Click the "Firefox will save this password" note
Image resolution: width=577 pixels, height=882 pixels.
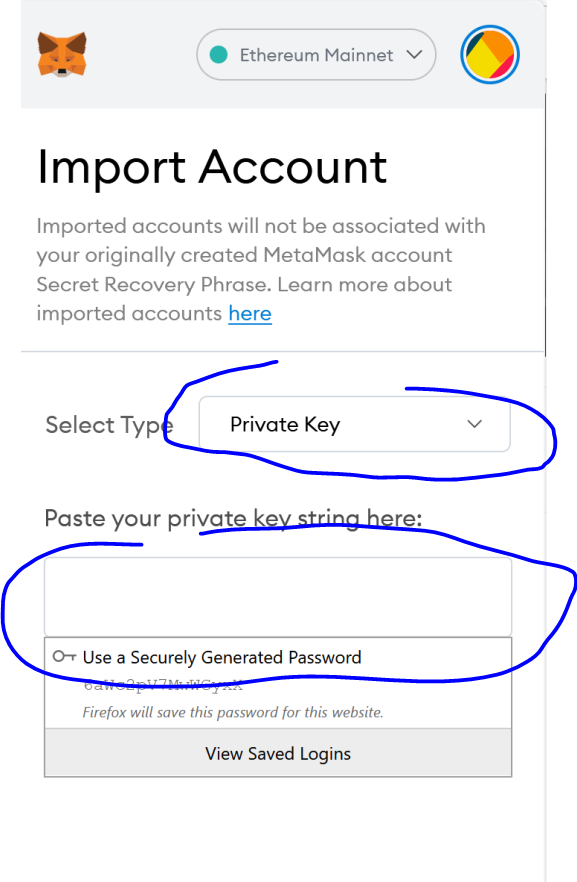(233, 712)
